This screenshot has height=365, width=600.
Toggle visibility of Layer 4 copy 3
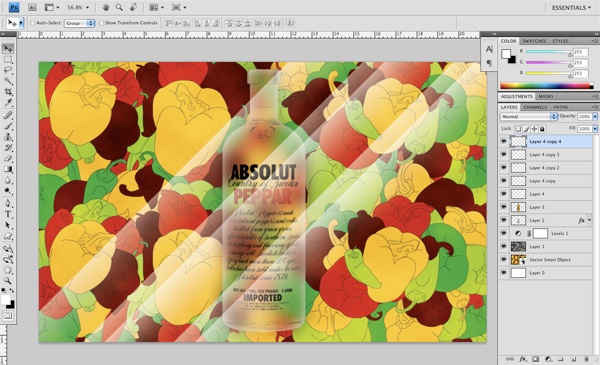(x=504, y=155)
